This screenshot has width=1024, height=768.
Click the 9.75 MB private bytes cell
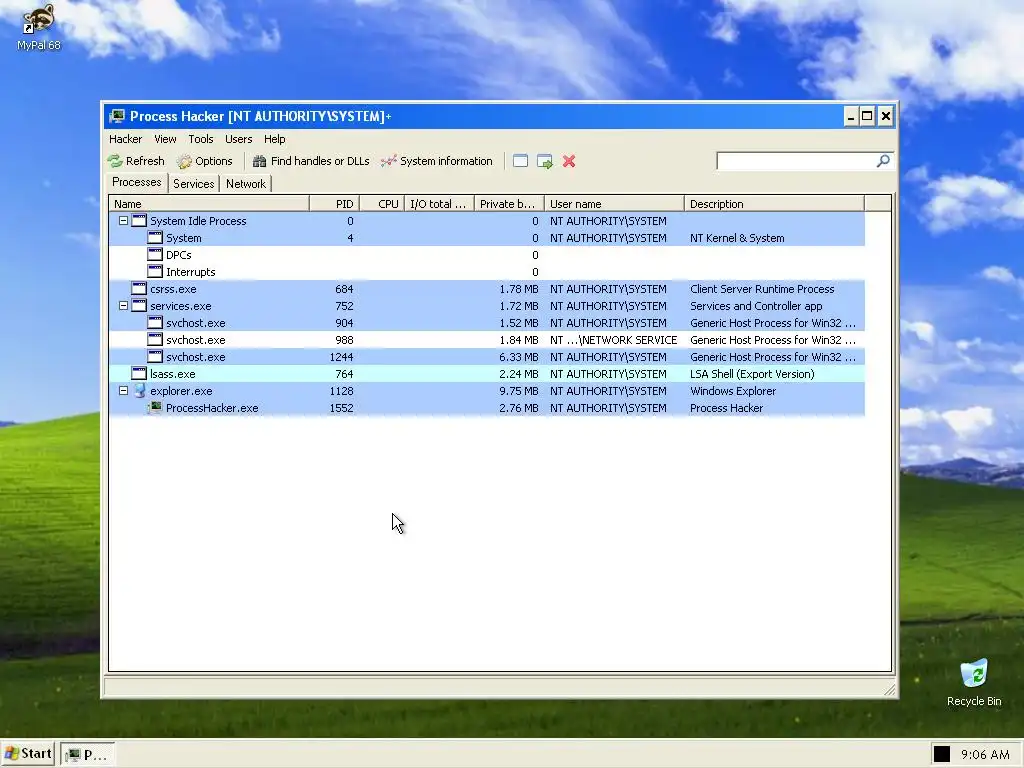click(519, 391)
